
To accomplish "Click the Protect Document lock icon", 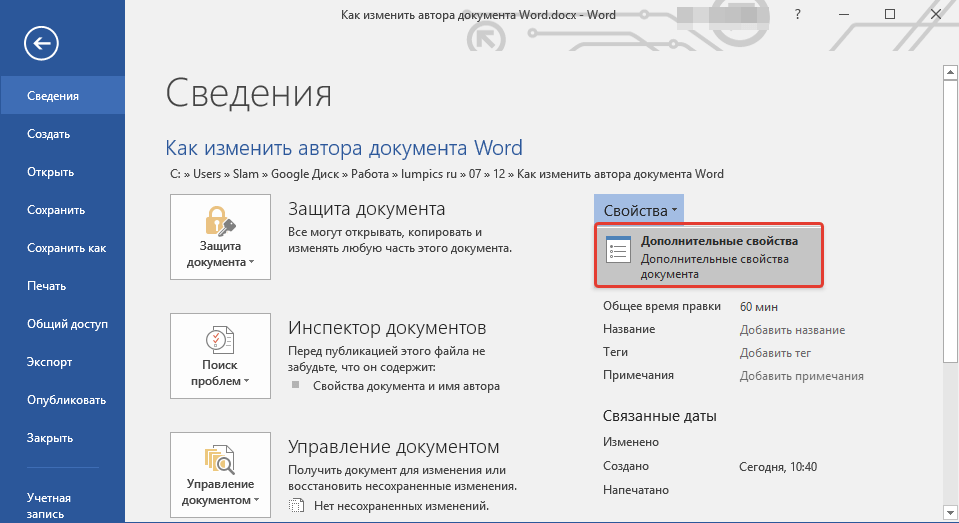I will [x=219, y=221].
